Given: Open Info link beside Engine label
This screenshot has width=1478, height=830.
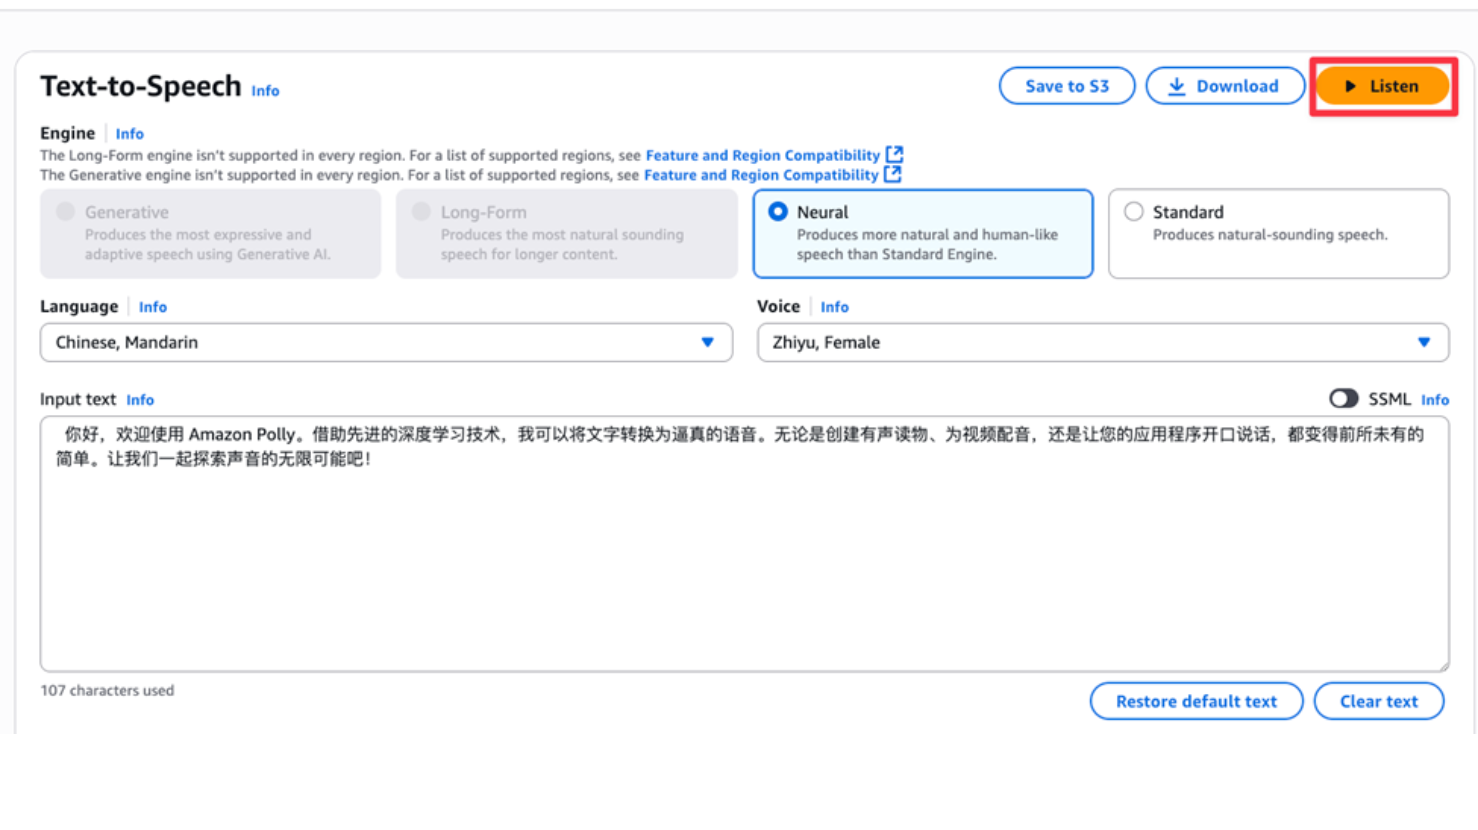Looking at the screenshot, I should [x=129, y=134].
